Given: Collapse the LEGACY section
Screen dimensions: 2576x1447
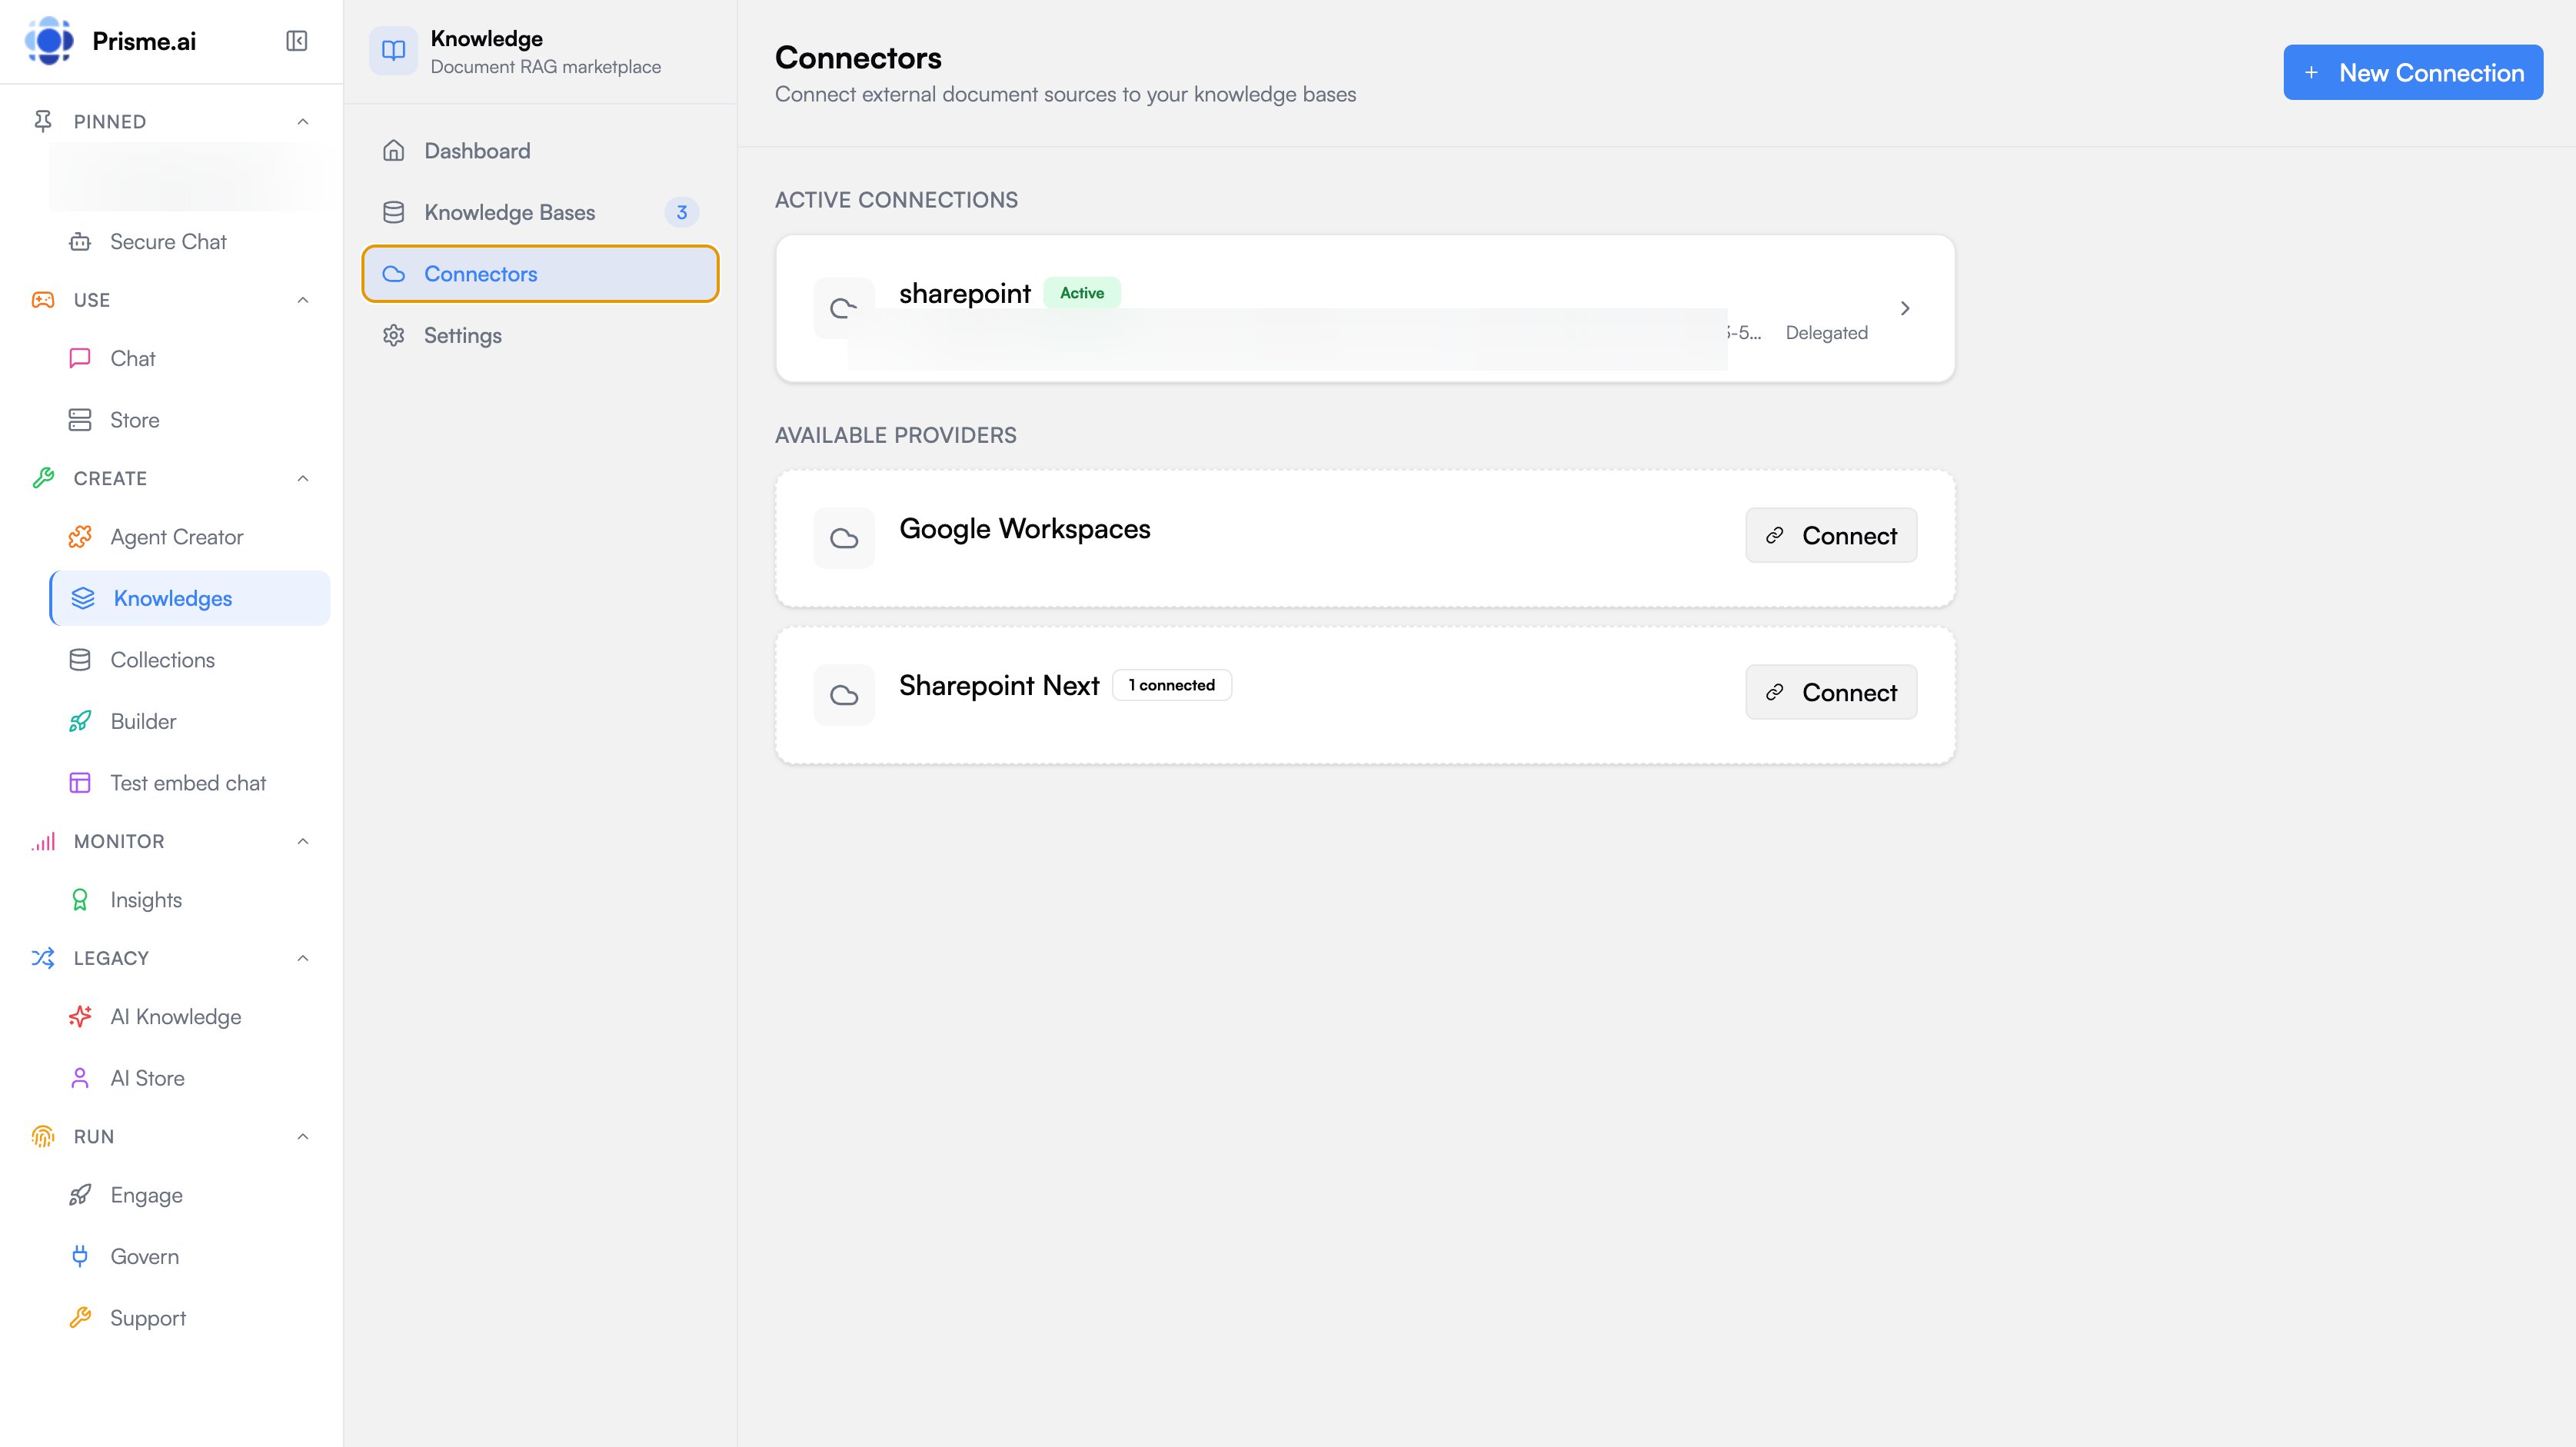Looking at the screenshot, I should pyautogui.click(x=303, y=958).
